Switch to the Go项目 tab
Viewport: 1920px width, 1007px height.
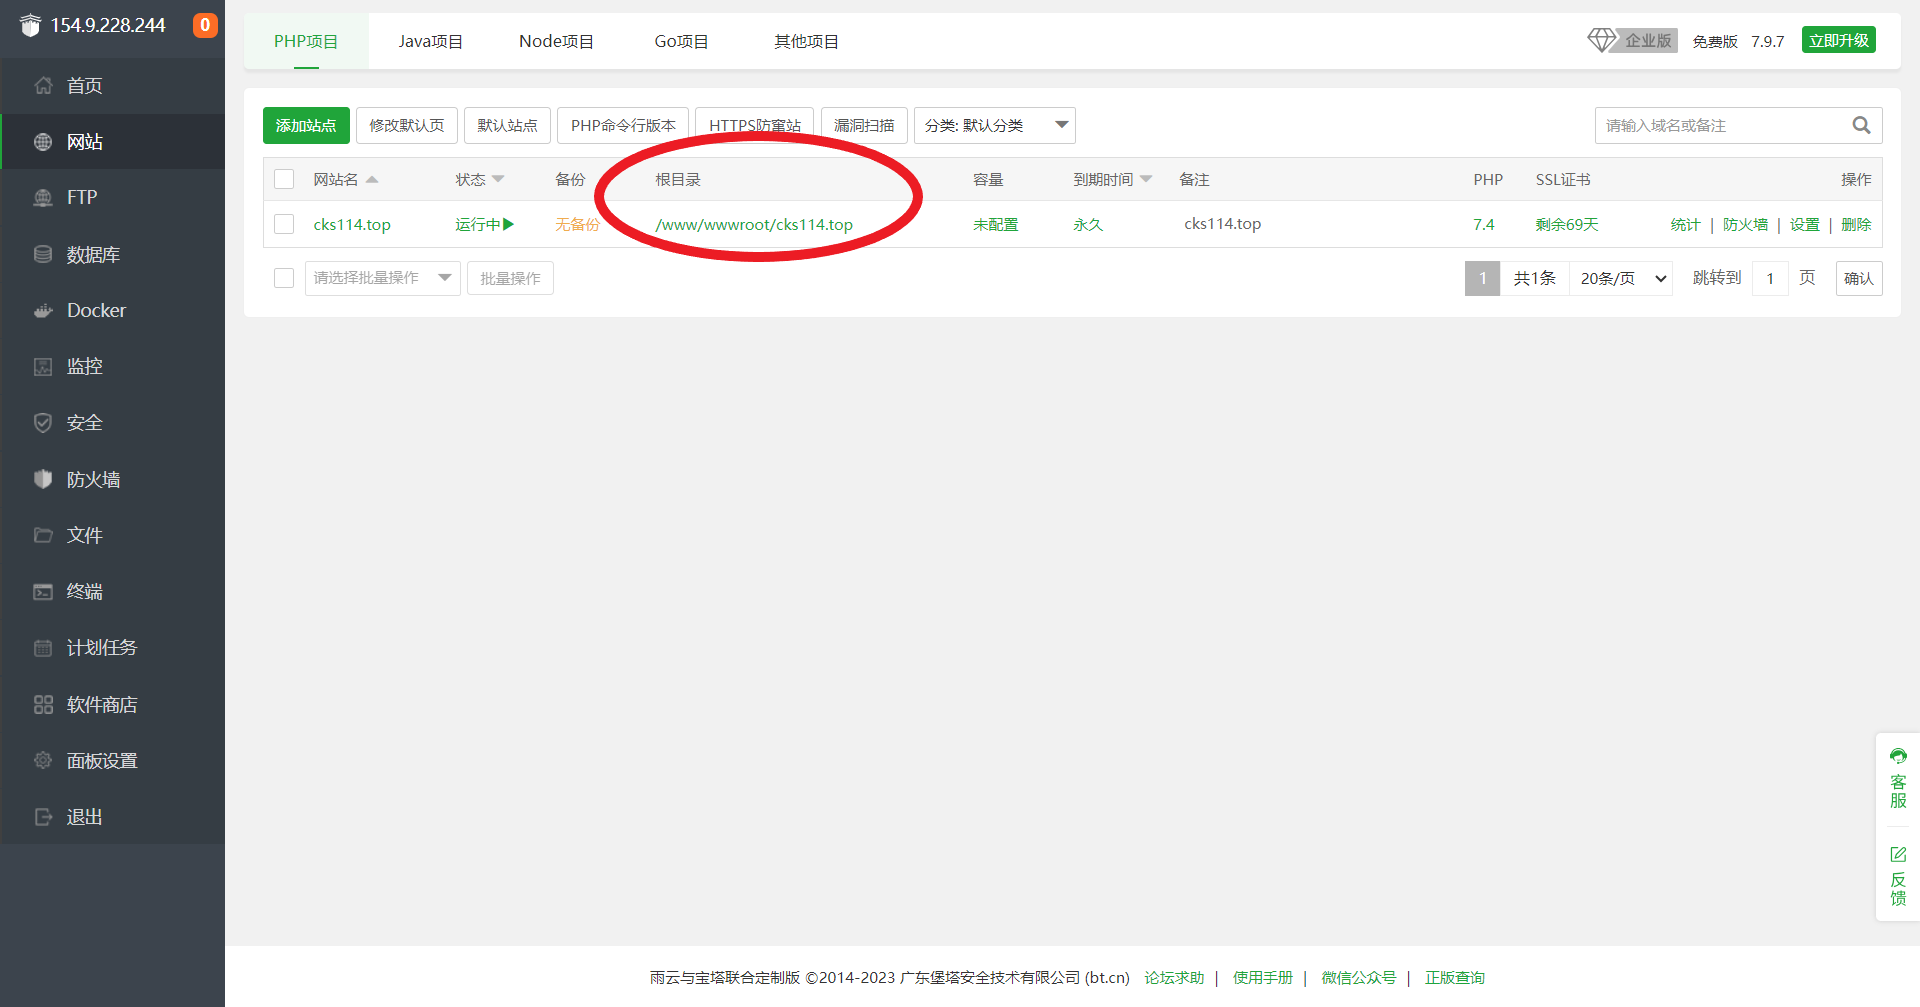point(681,41)
